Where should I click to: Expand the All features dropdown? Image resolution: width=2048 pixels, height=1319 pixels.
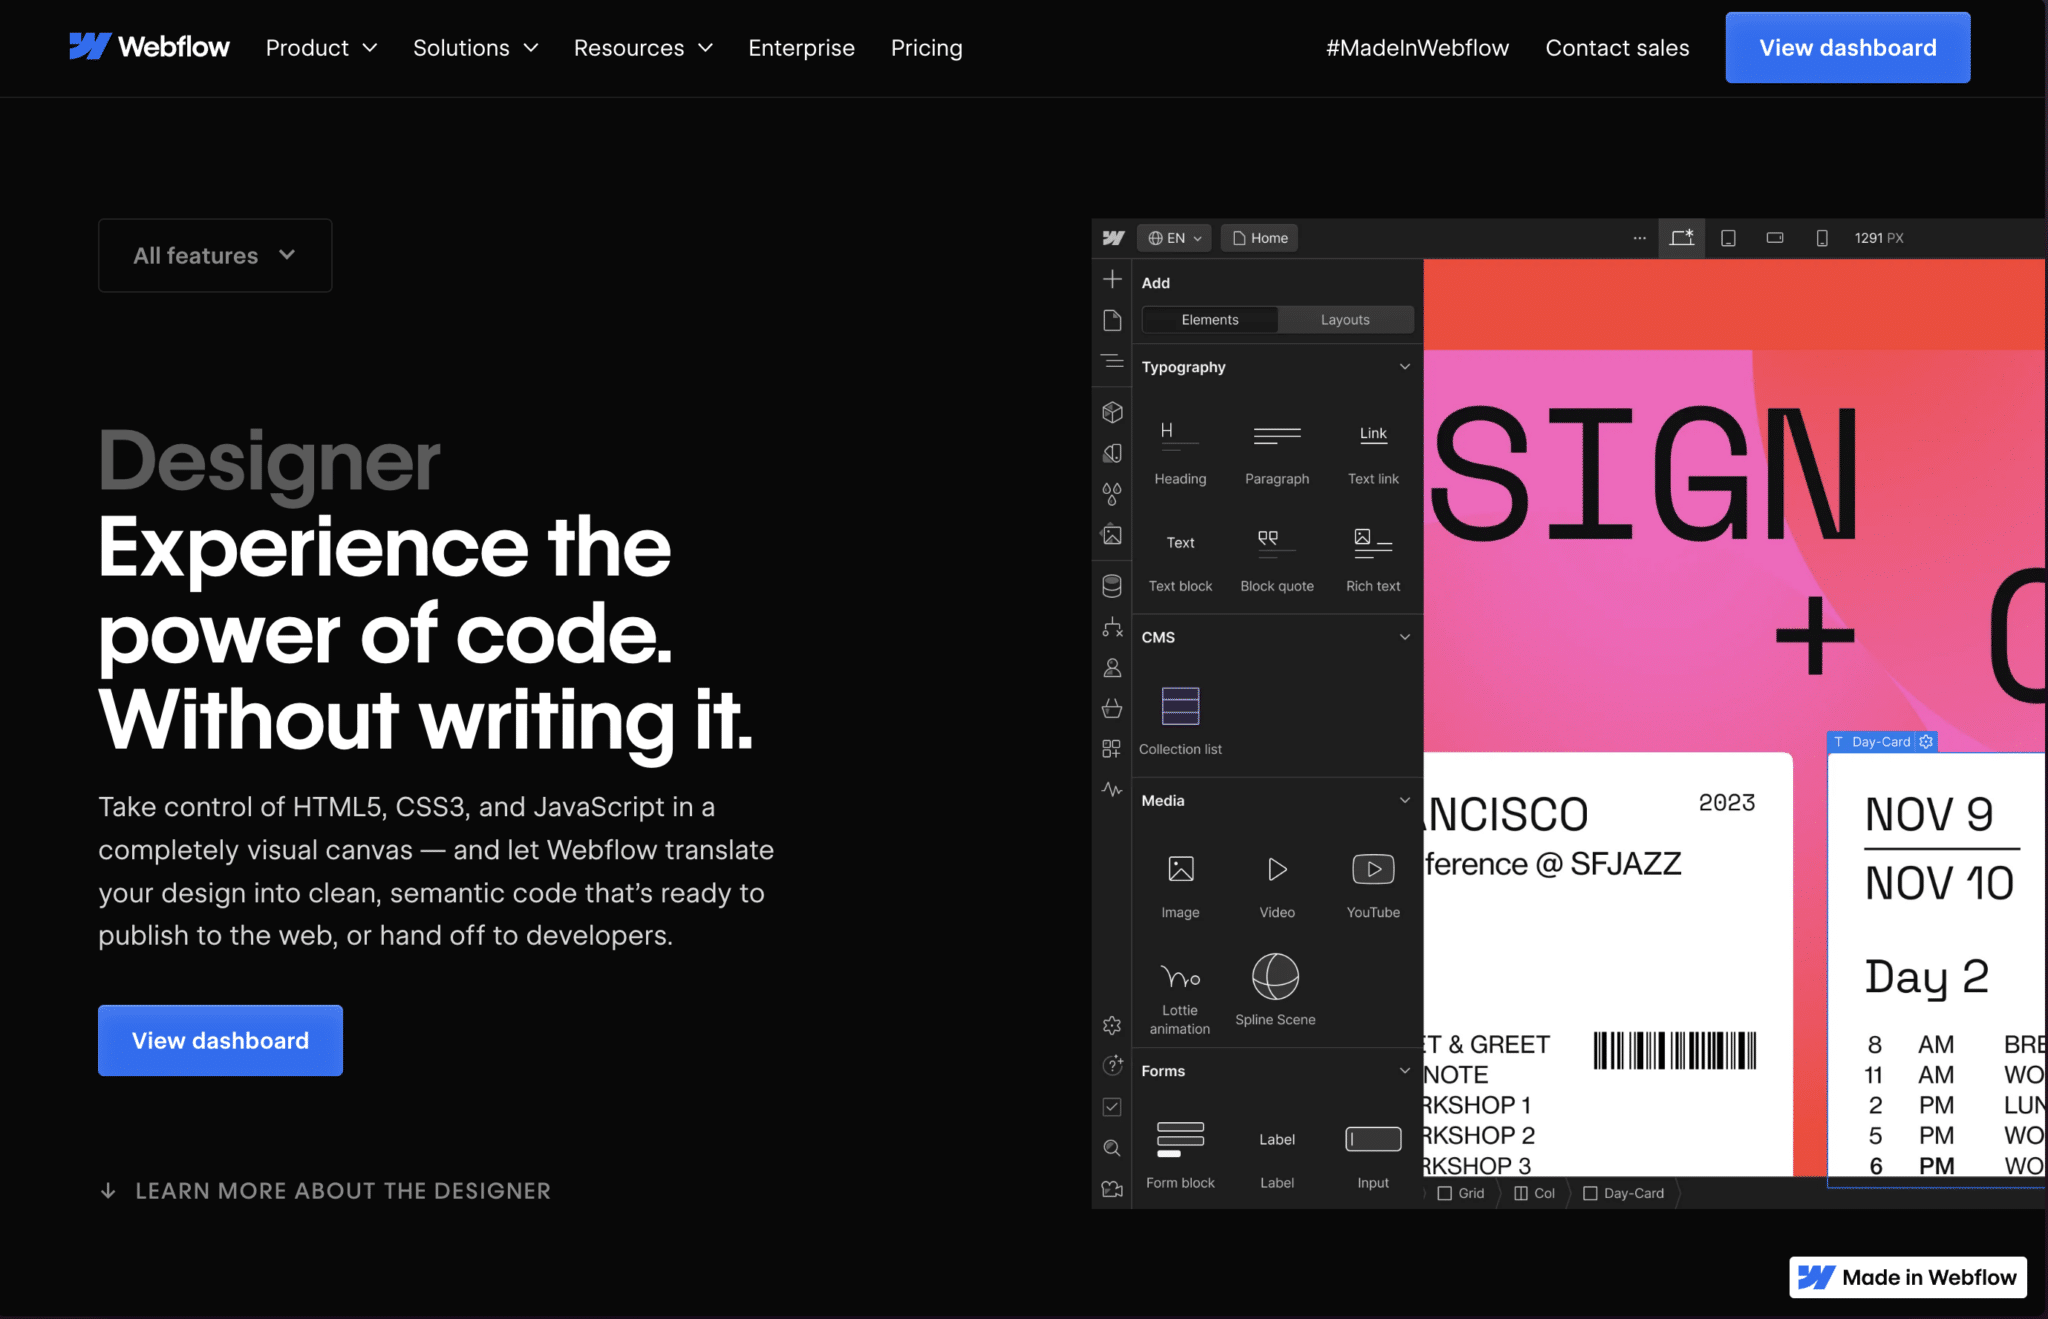214,255
